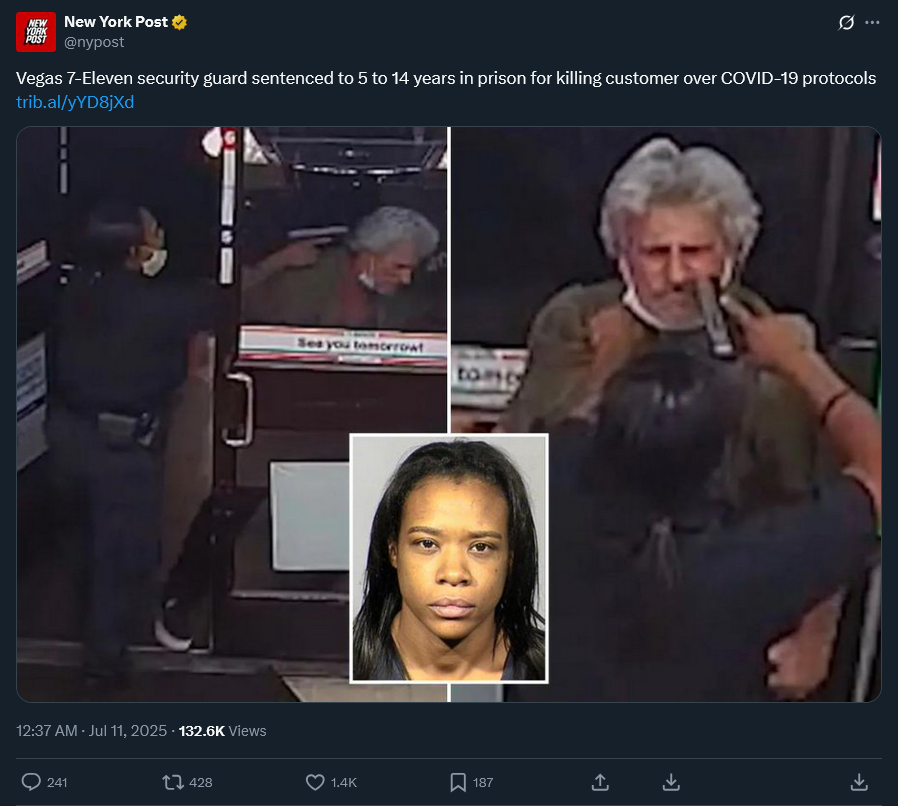Click the share upload arrow icon

pos(600,782)
